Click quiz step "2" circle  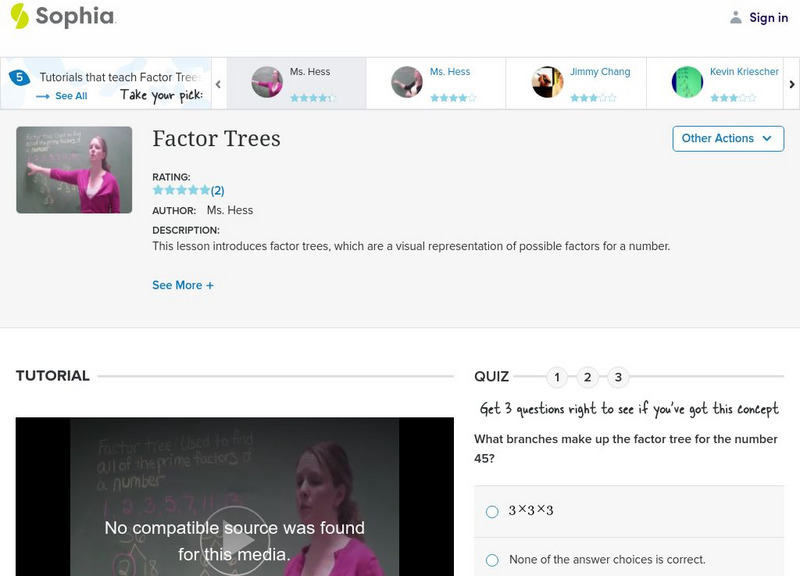590,378
